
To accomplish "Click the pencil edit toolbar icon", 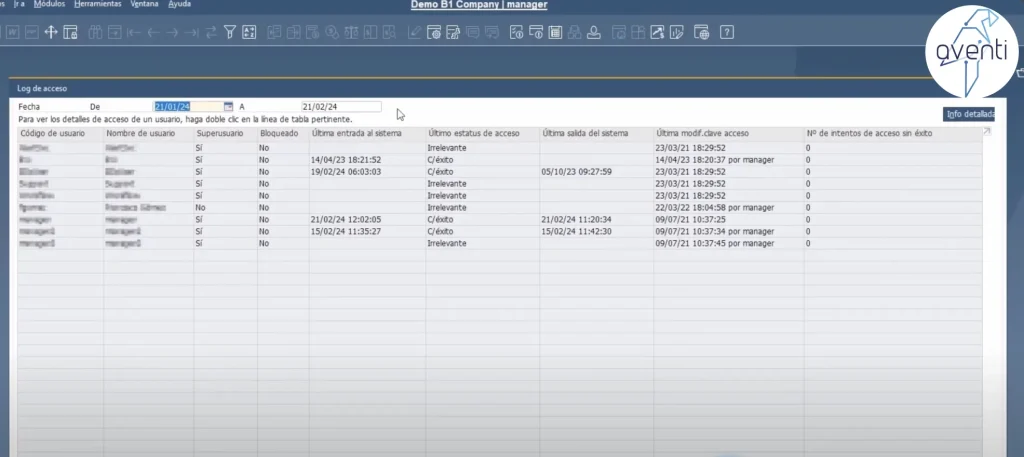I will [x=415, y=32].
